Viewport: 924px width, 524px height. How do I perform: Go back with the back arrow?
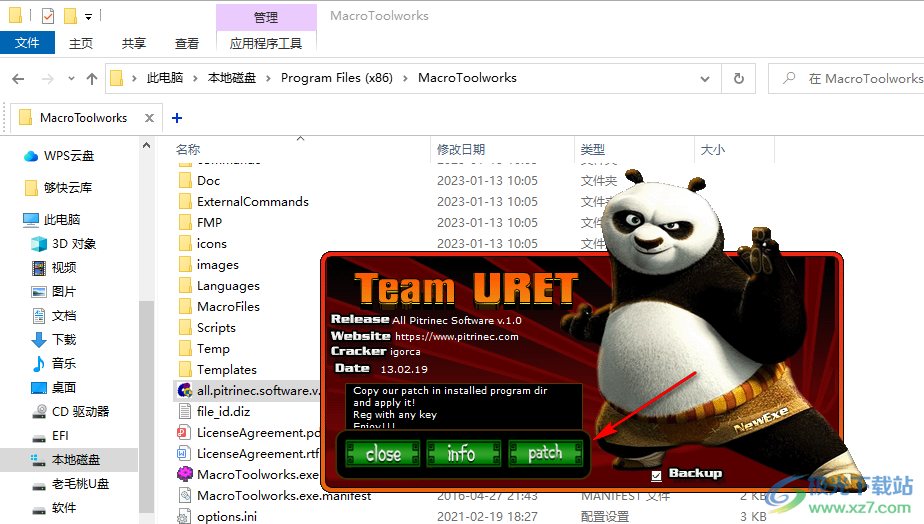(18, 78)
